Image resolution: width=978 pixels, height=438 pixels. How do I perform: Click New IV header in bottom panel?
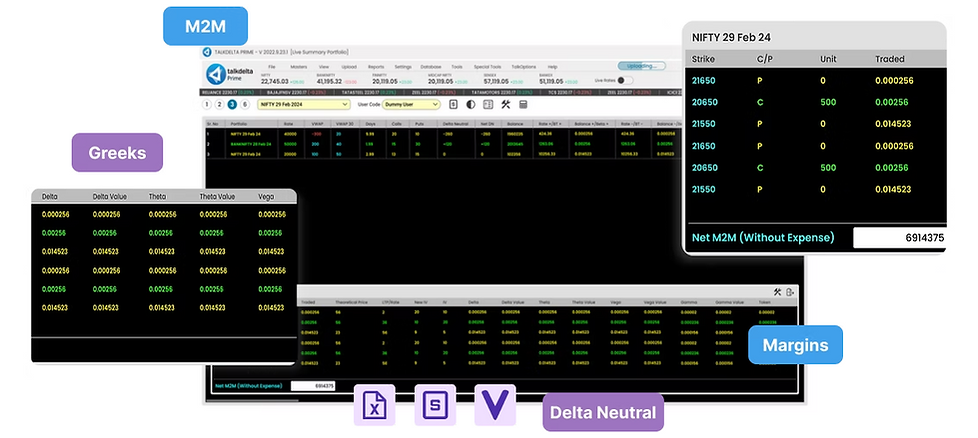coord(421,302)
